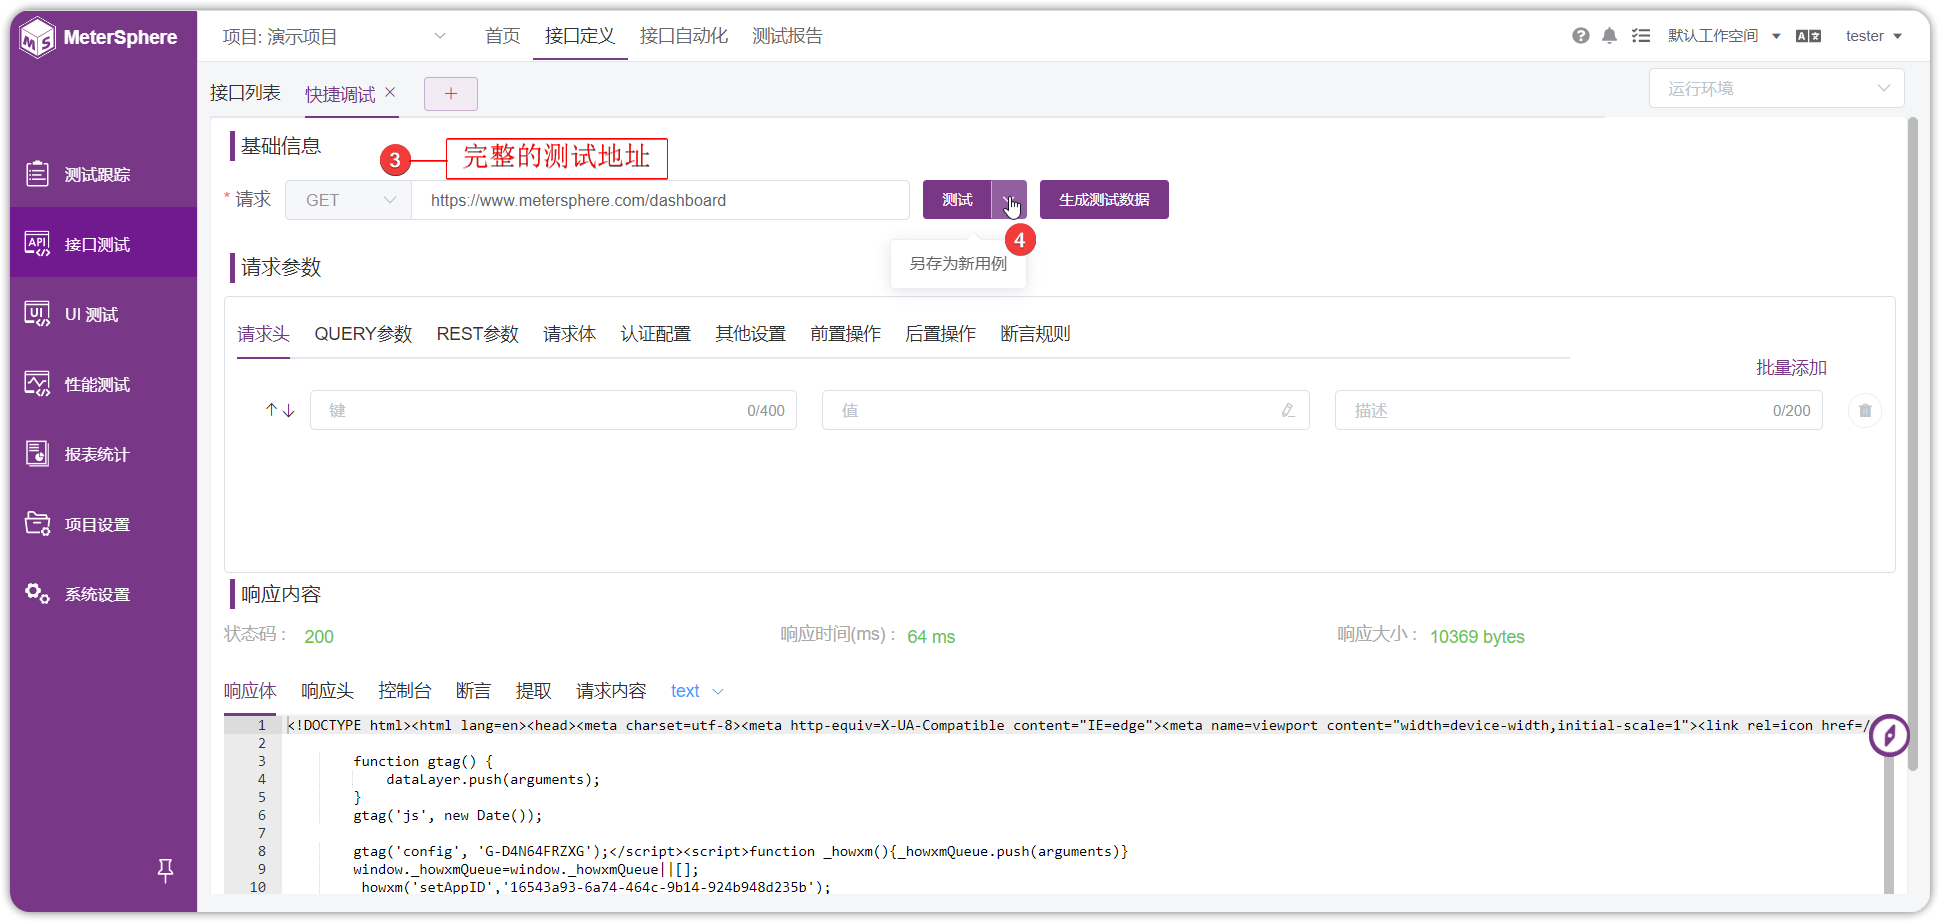1940x922 pixels.
Task: Open the 运行环境 dropdown
Action: [1777, 88]
